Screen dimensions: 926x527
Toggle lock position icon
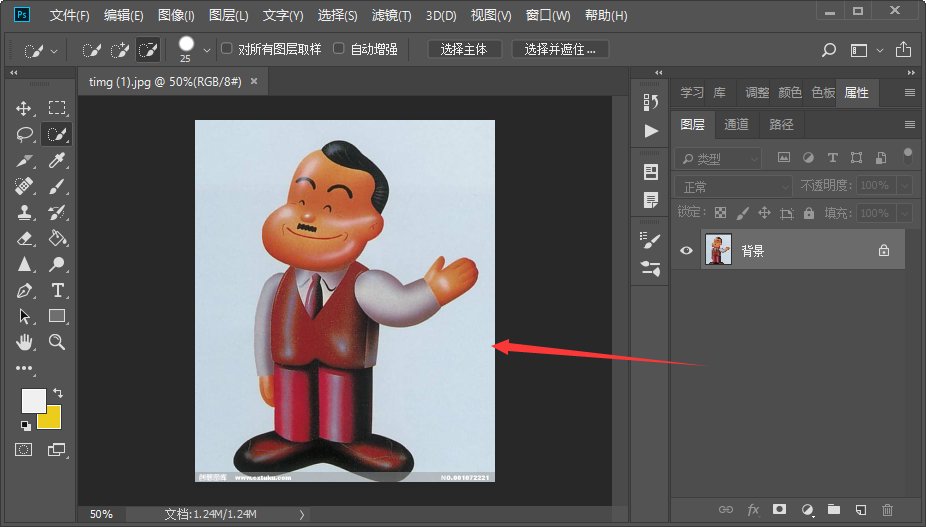click(764, 213)
